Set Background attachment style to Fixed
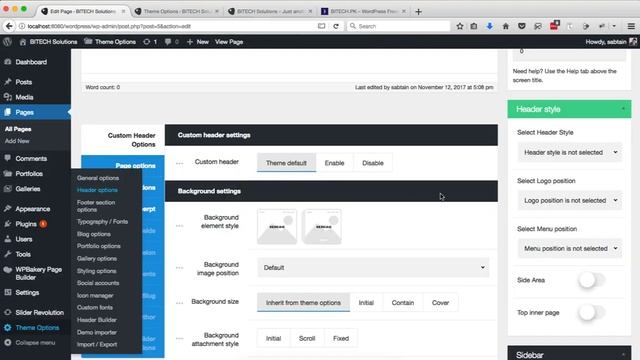This screenshot has height=360, width=640. pyautogui.click(x=341, y=338)
